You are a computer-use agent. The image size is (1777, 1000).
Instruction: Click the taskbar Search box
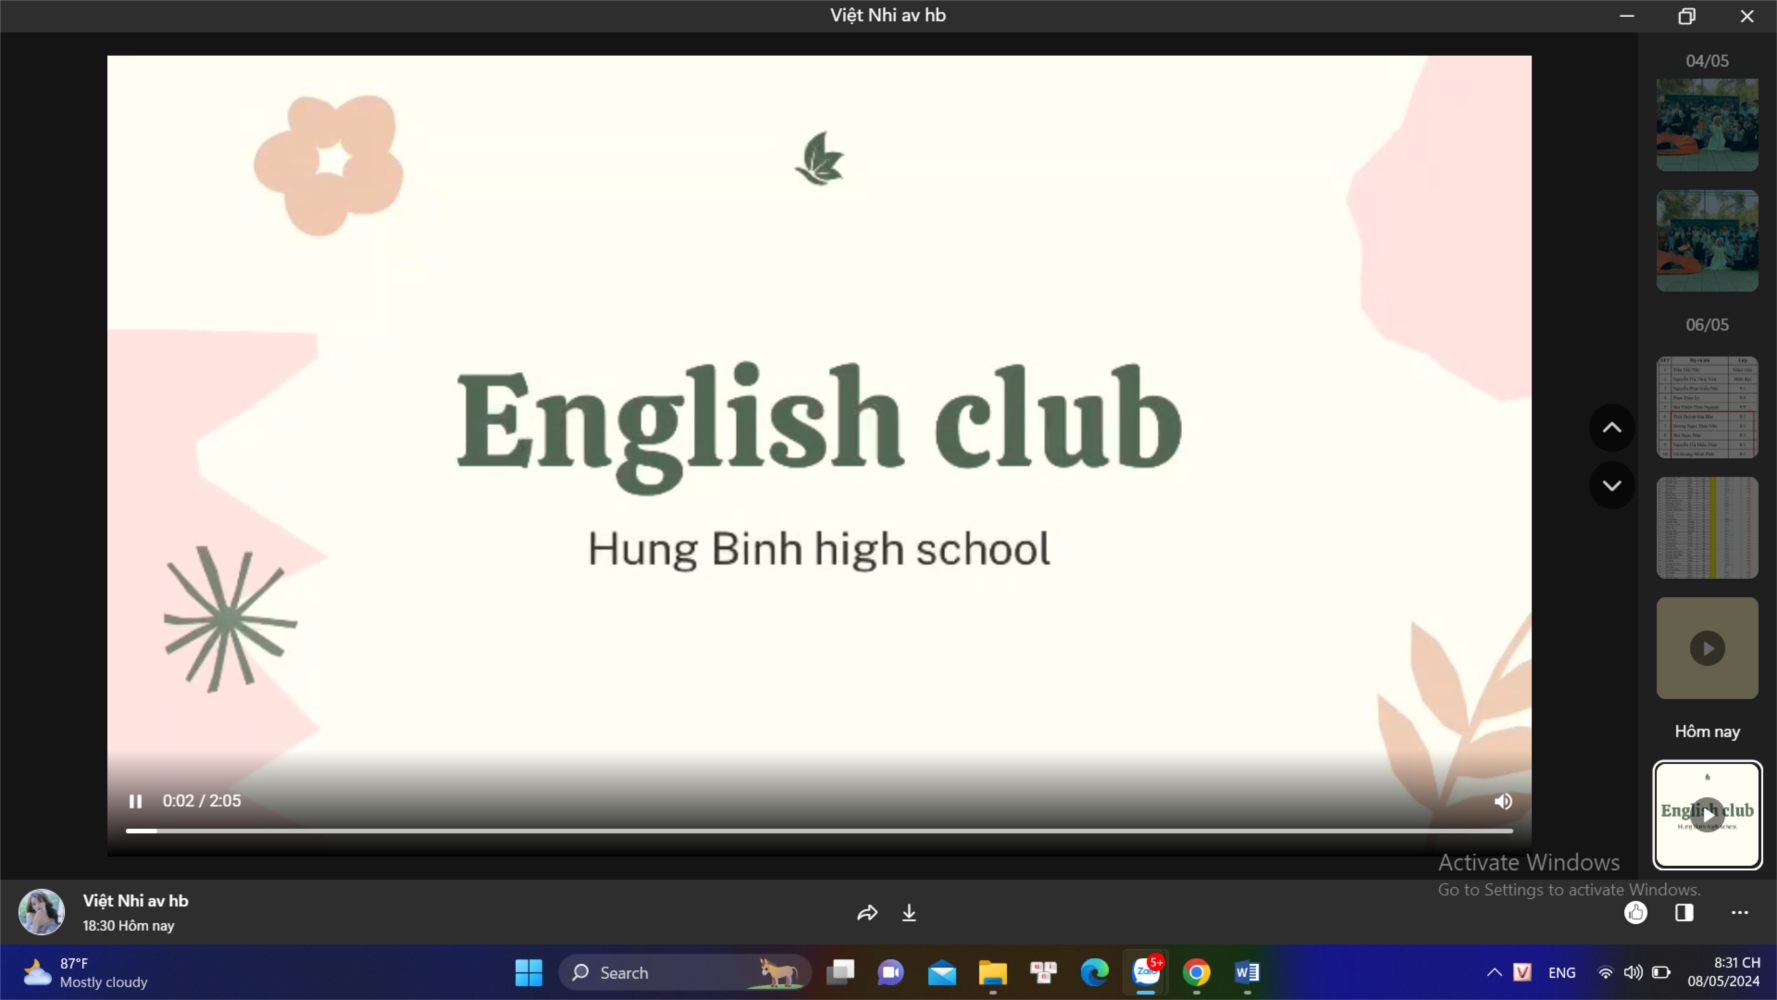tap(686, 972)
